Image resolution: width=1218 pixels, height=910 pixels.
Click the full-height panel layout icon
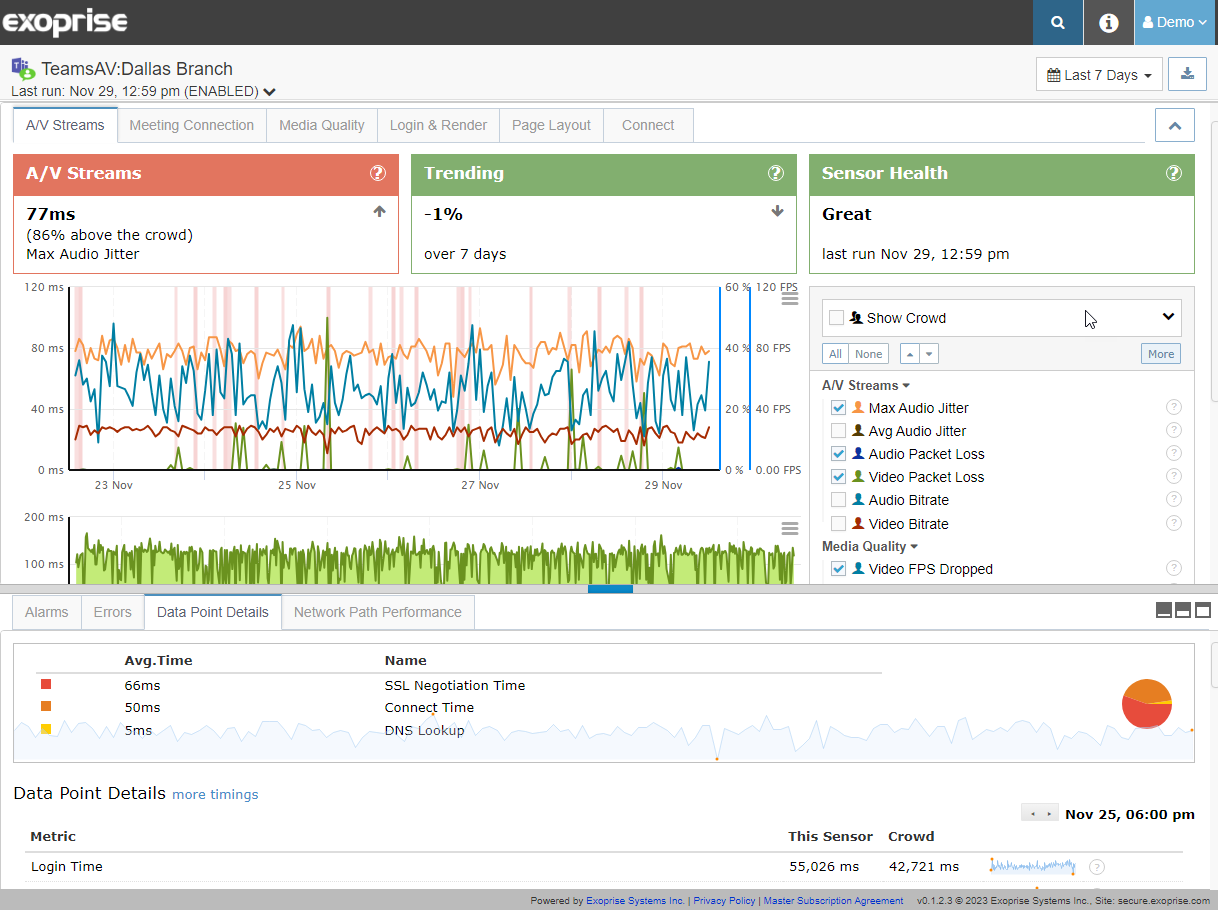[x=1203, y=610]
